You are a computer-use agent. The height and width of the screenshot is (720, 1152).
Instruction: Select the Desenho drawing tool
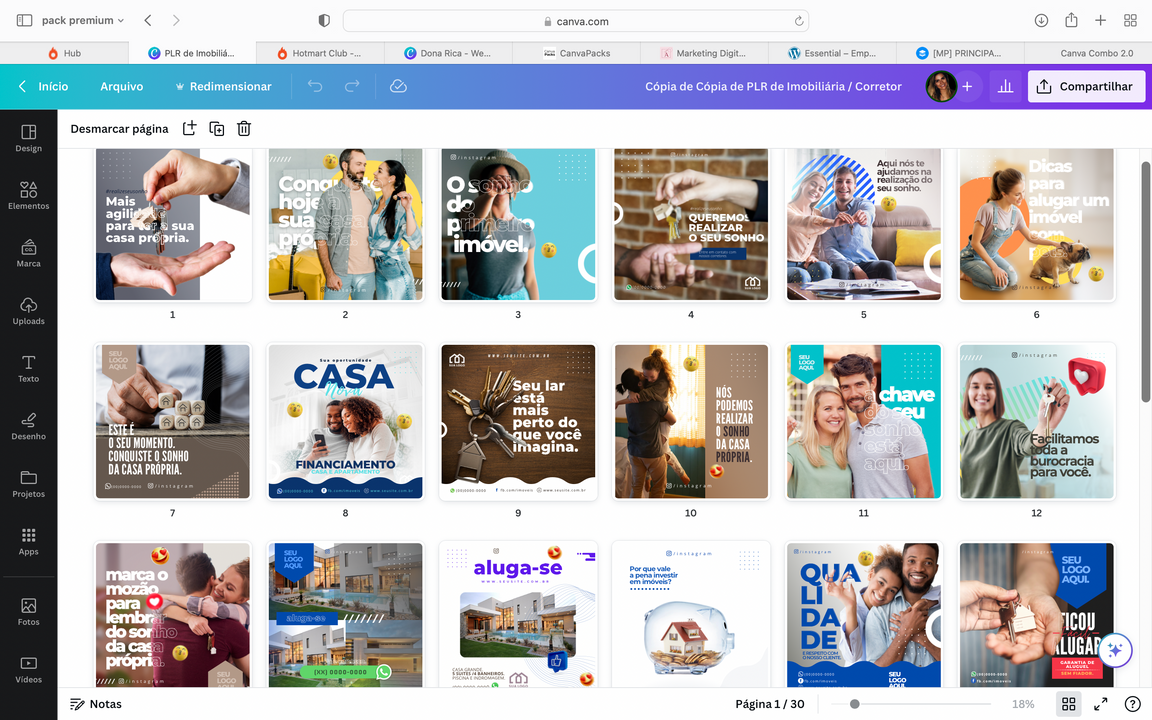[x=28, y=425]
